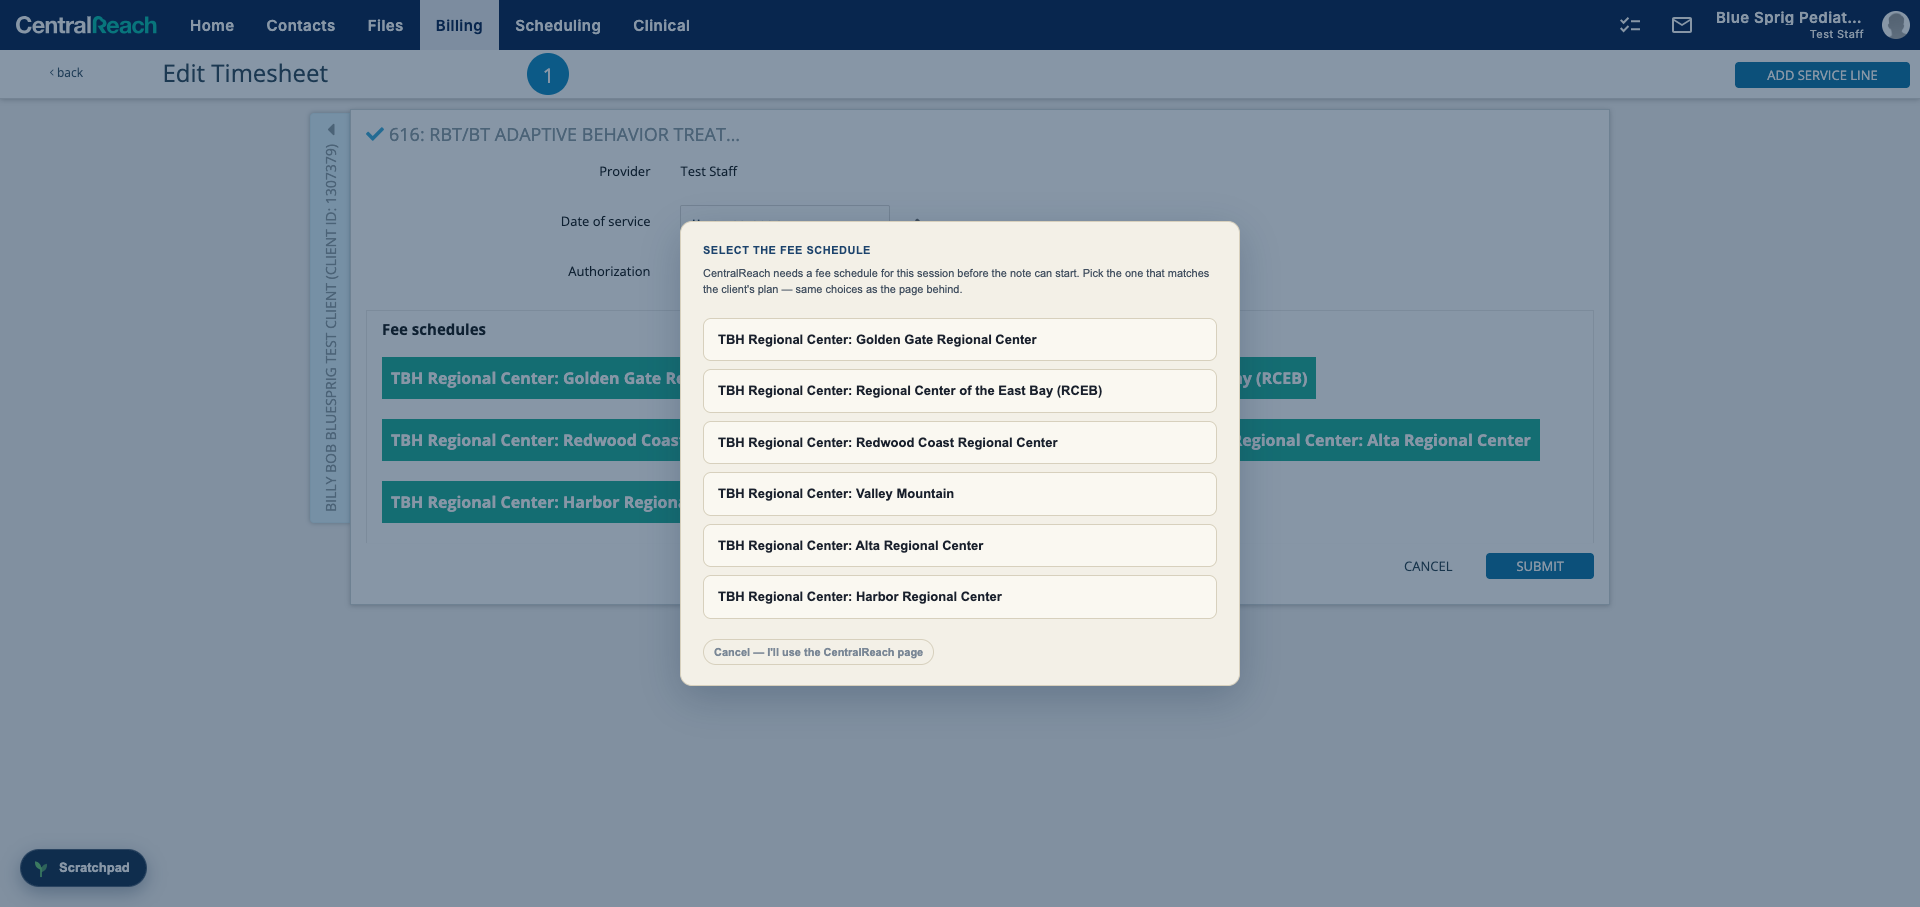Open the Files menu

coord(385,25)
